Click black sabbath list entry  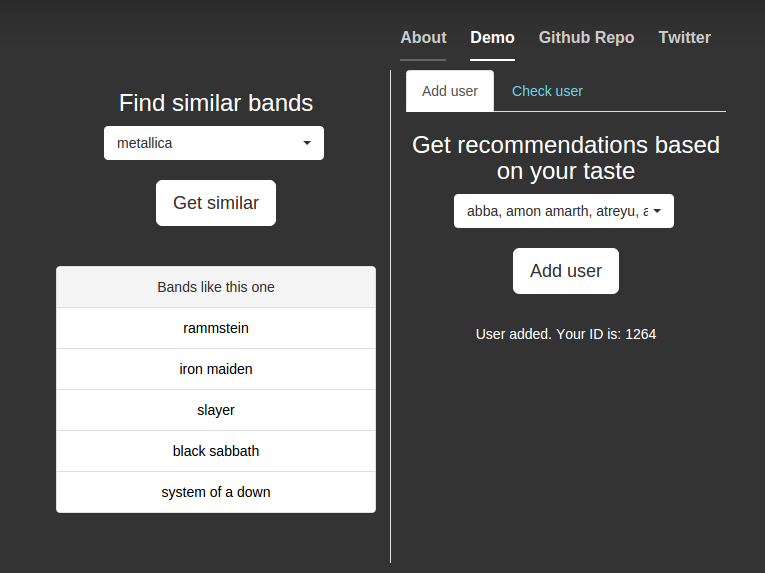tap(216, 451)
